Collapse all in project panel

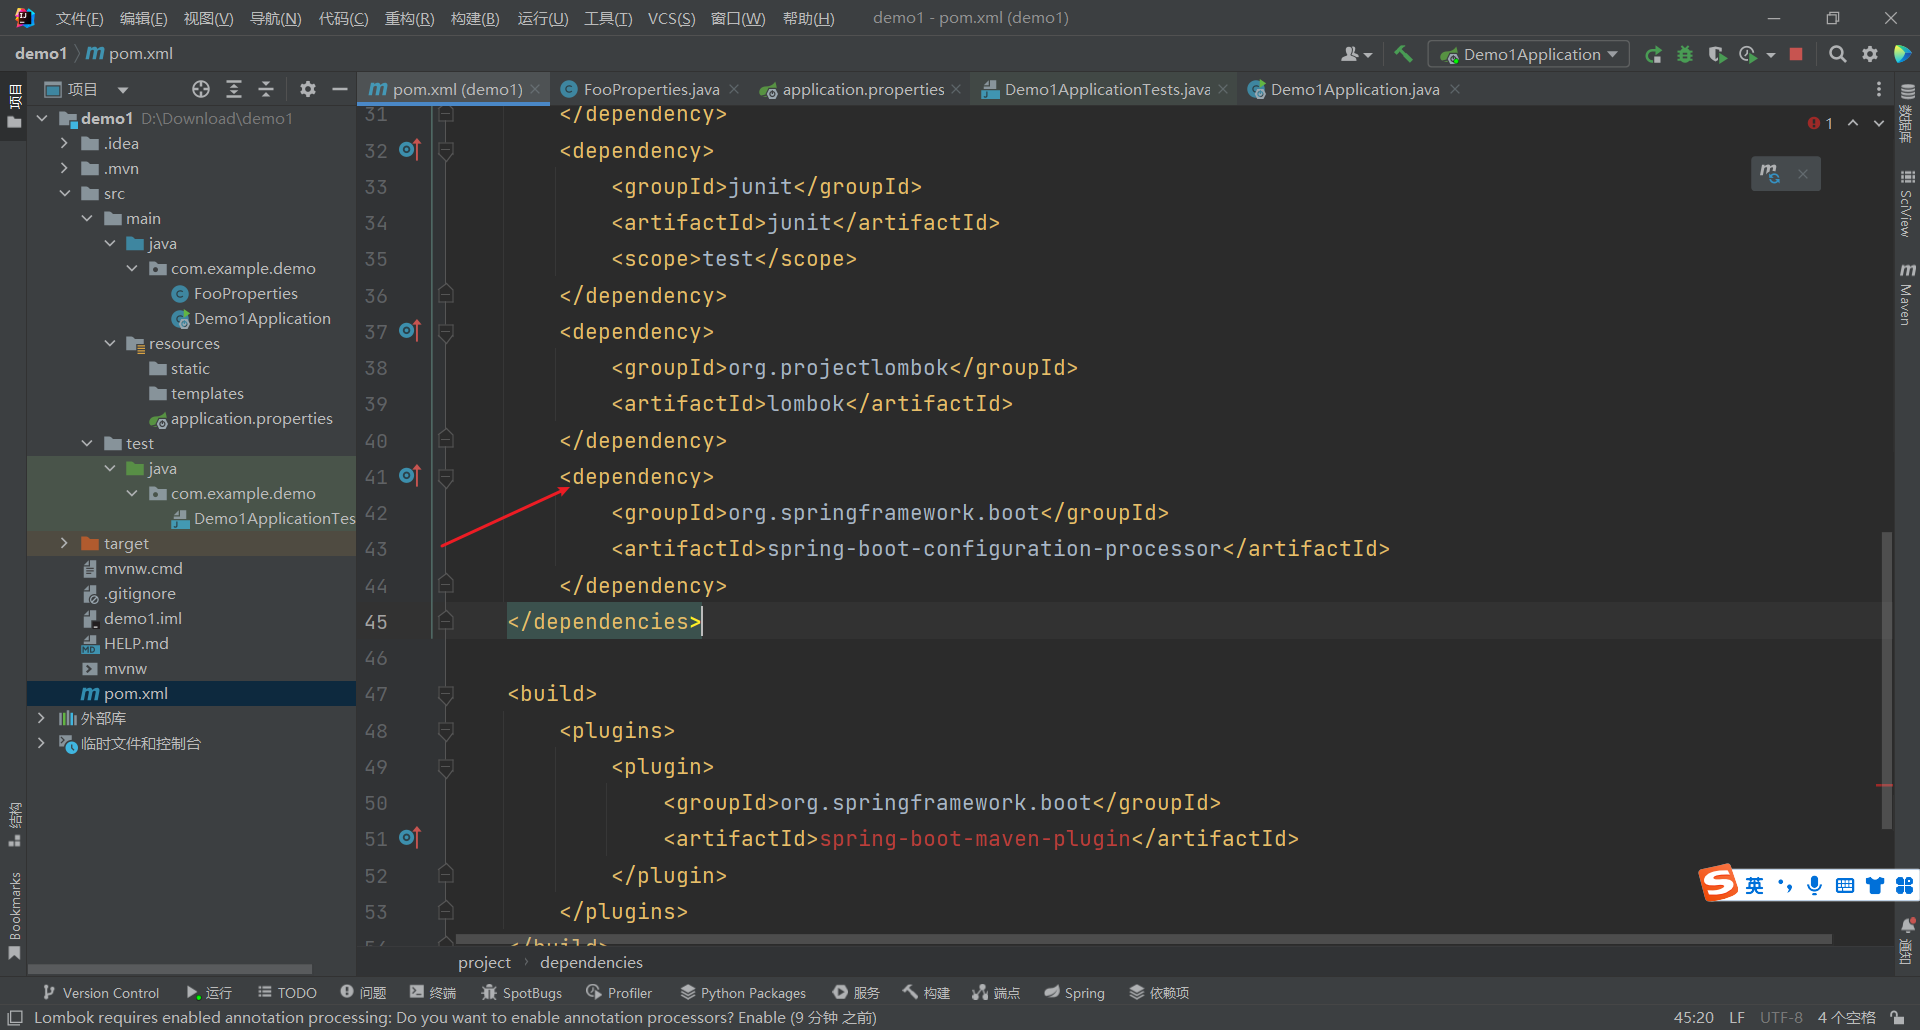[266, 89]
